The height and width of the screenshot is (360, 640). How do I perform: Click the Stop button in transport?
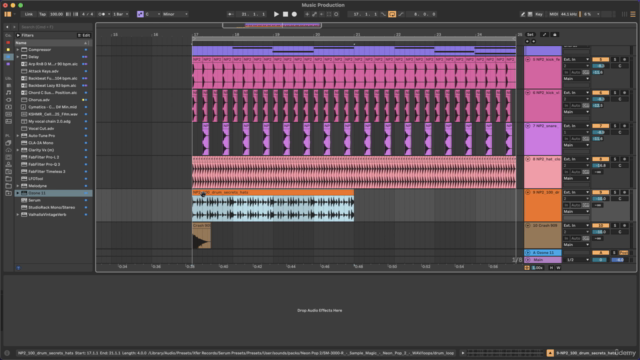click(x=285, y=14)
